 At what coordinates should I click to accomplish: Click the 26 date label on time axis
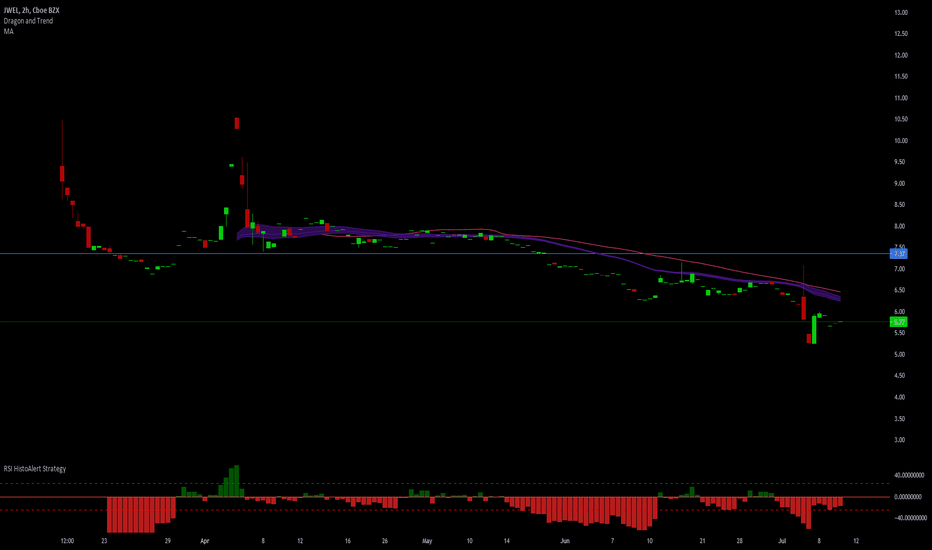point(385,541)
